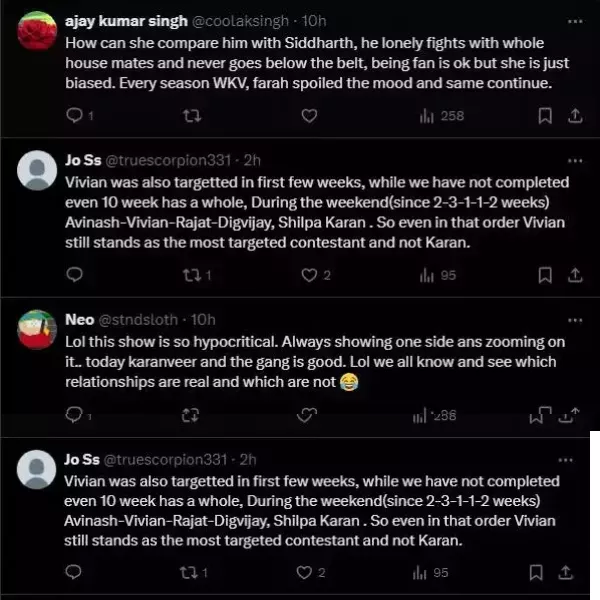Bookmark the last Jo Ss tweet
The image size is (600, 600).
pyautogui.click(x=545, y=573)
